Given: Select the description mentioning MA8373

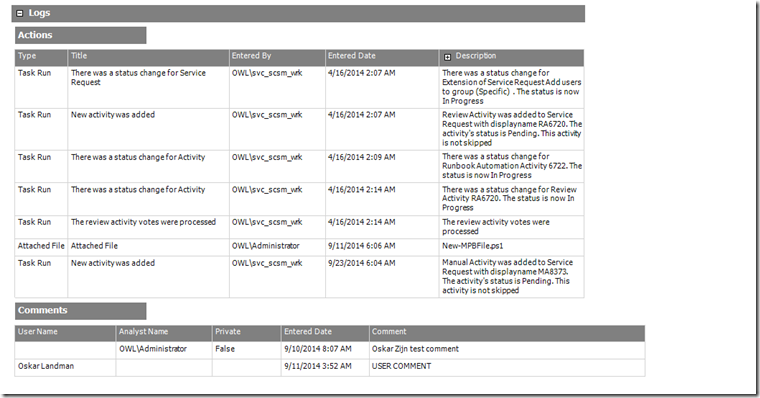Looking at the screenshot, I should pyautogui.click(x=512, y=277).
